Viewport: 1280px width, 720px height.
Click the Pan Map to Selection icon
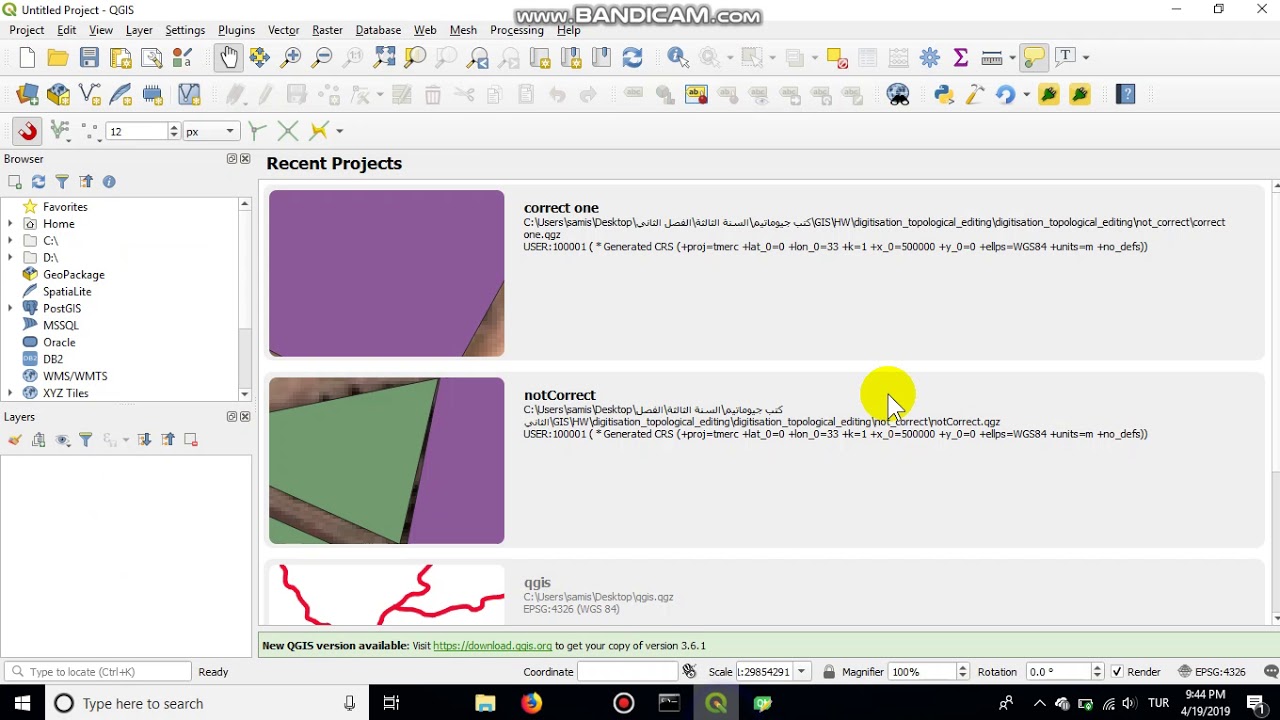(x=260, y=58)
